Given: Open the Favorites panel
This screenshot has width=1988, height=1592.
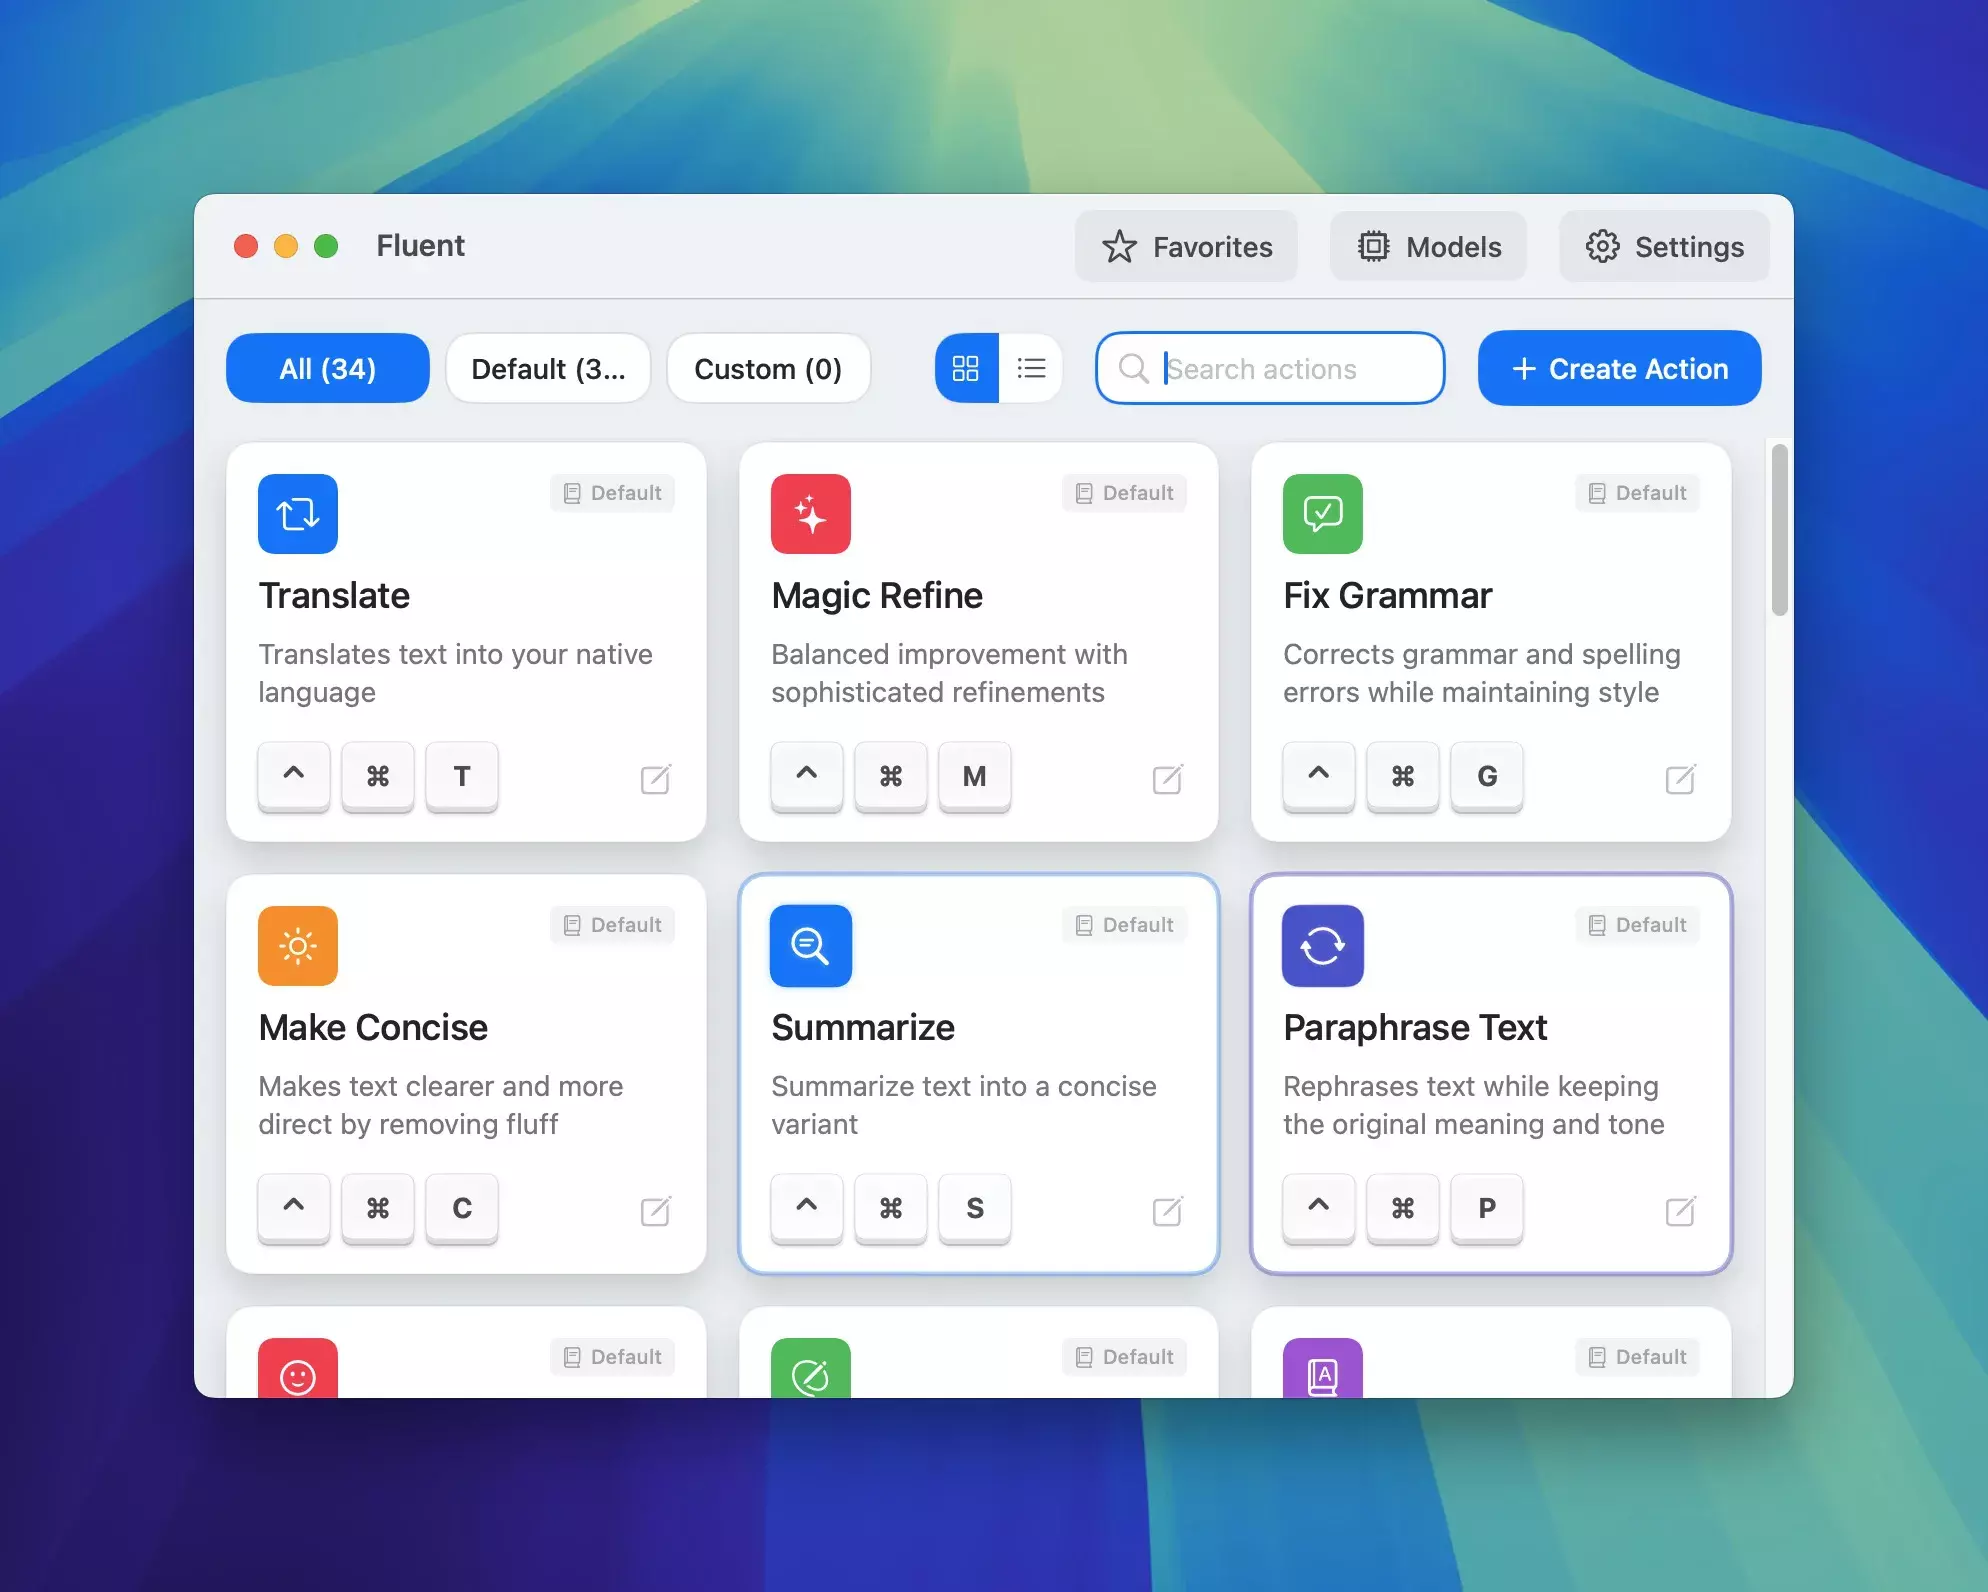Looking at the screenshot, I should tap(1186, 246).
